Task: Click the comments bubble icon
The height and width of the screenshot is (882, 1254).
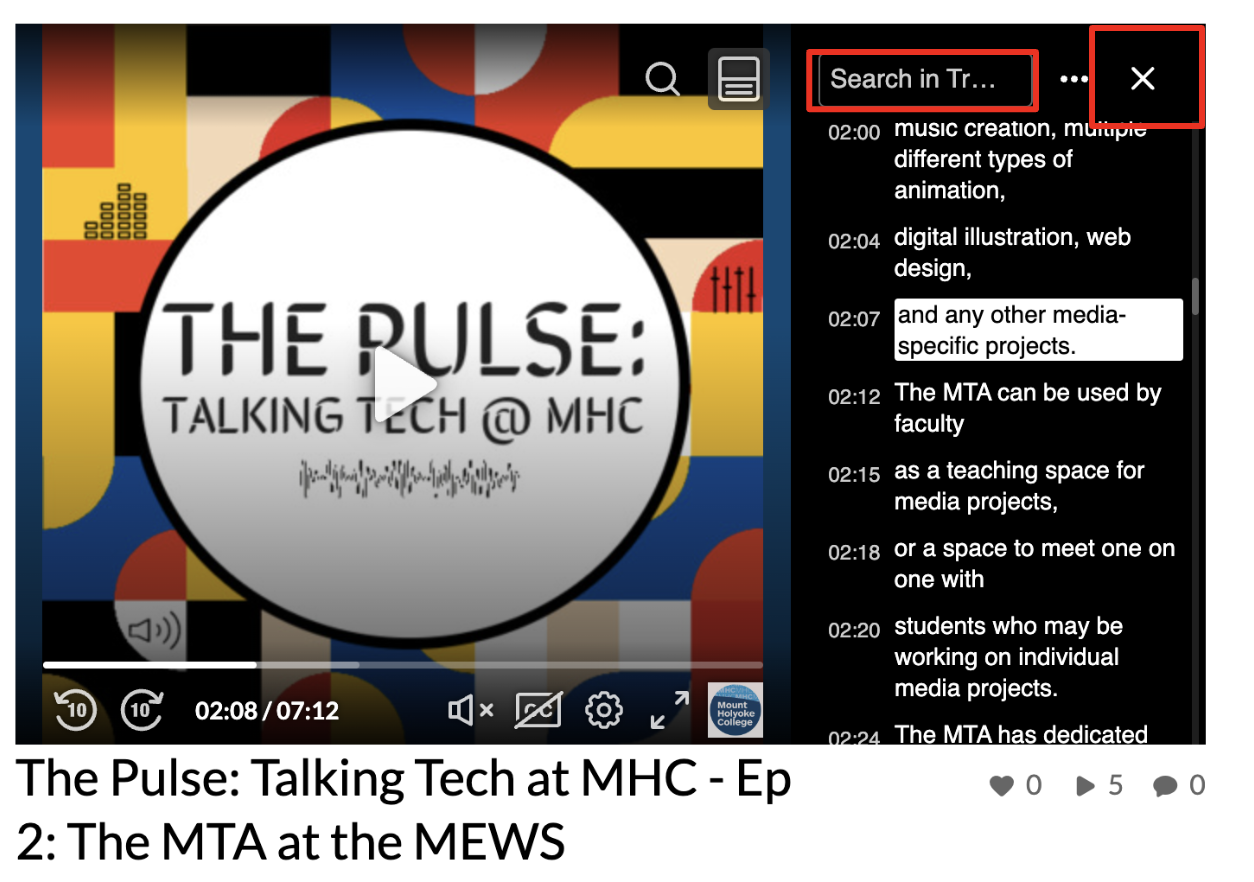Action: [x=1165, y=787]
